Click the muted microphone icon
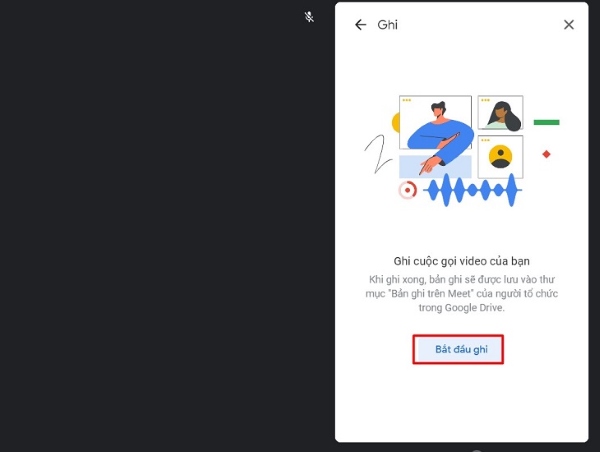Screen dimensions: 600x452 pos(309,17)
